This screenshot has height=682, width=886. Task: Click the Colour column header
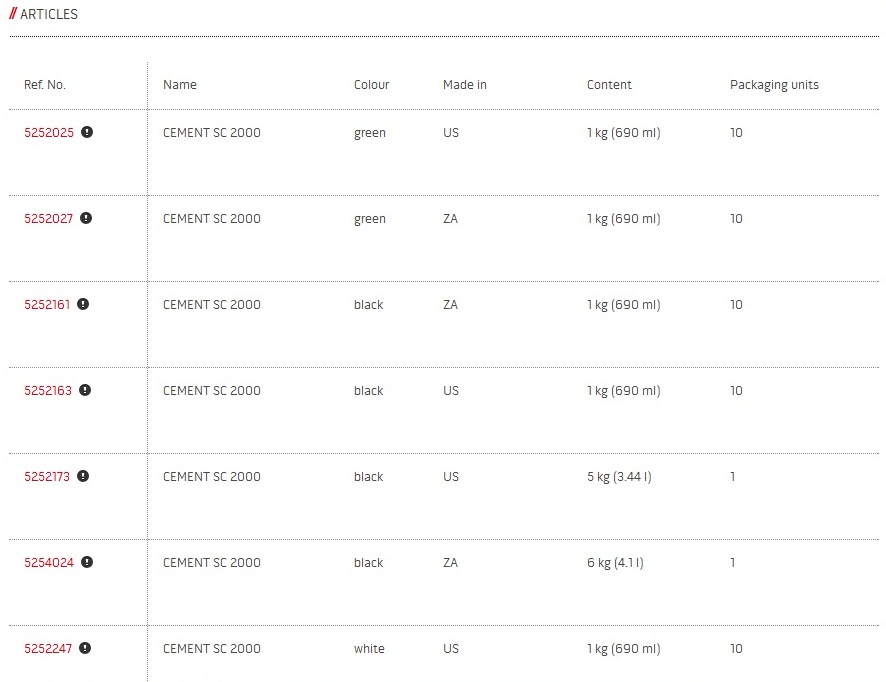(x=371, y=85)
